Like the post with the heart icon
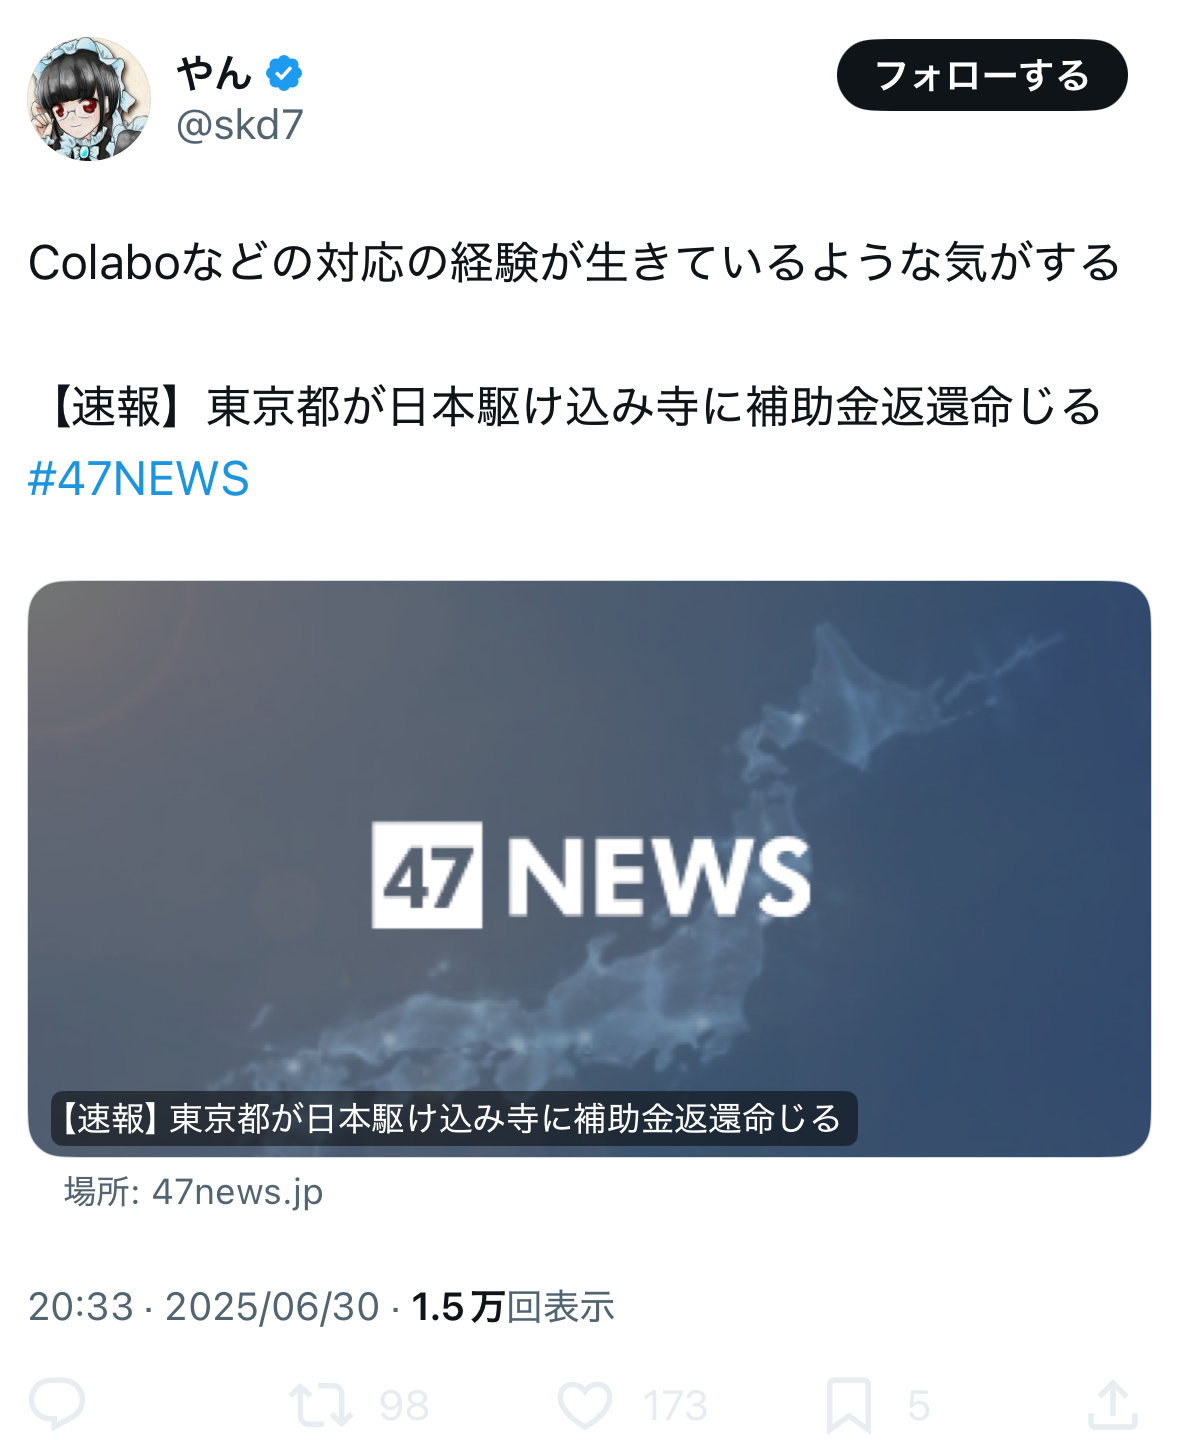This screenshot has width=1179, height=1440. pos(585,1404)
